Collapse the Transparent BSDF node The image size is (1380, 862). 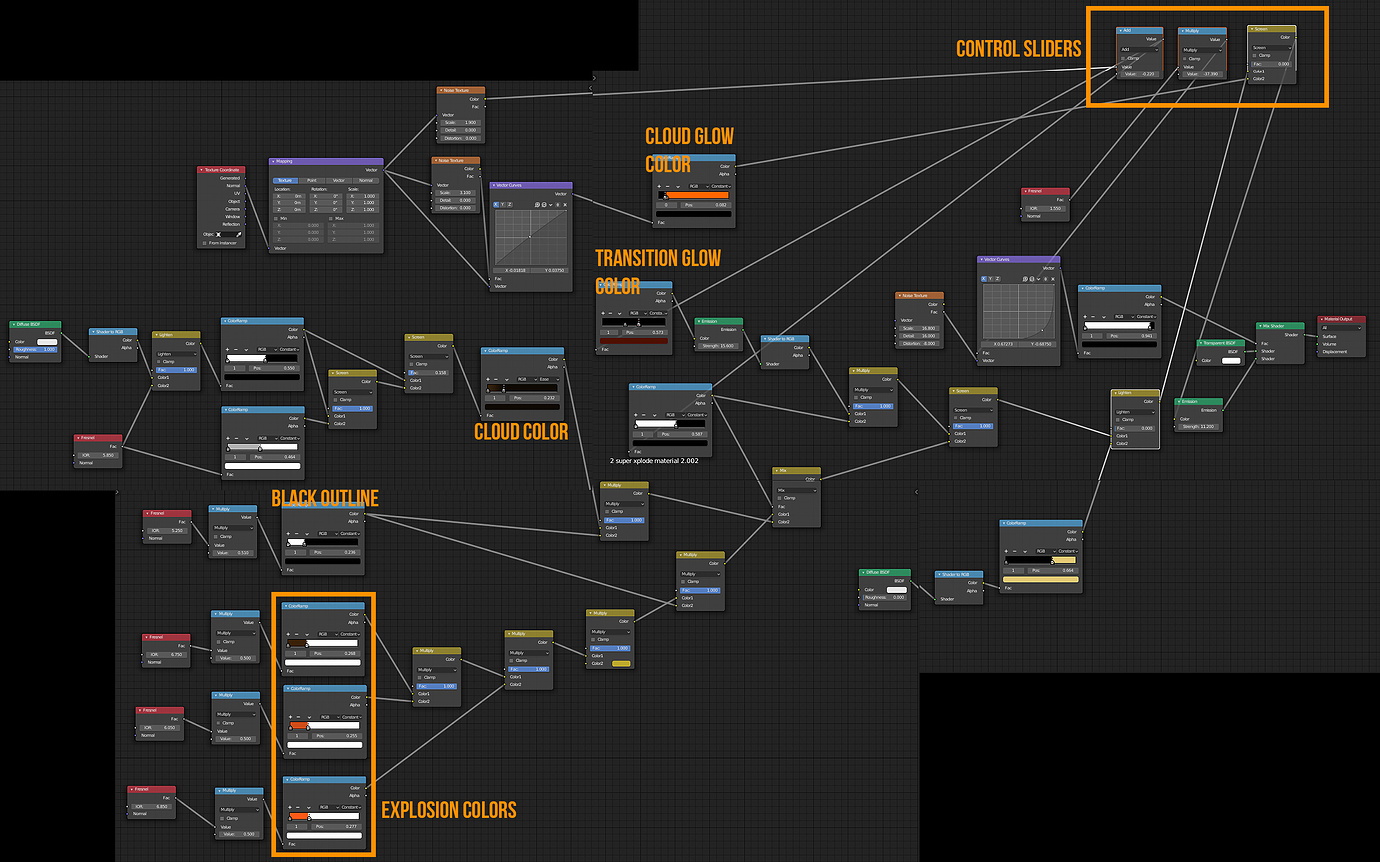[1201, 343]
